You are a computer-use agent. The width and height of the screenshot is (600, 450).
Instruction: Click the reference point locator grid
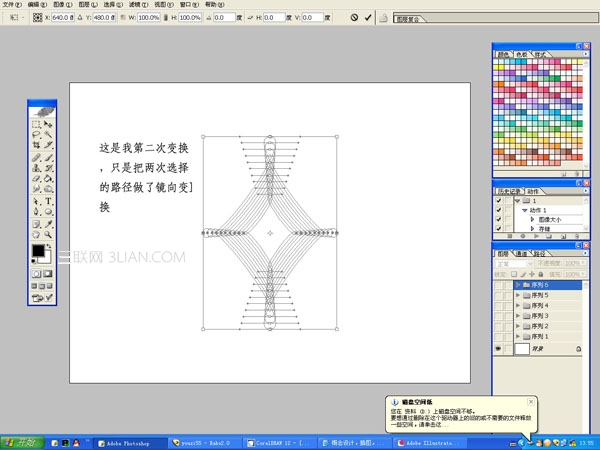pyautogui.click(x=37, y=17)
